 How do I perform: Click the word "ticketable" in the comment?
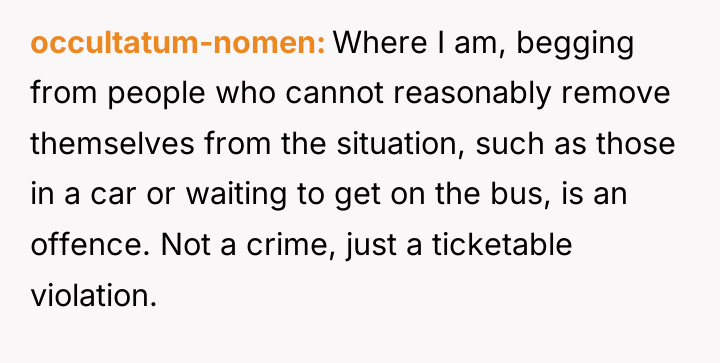502,245
